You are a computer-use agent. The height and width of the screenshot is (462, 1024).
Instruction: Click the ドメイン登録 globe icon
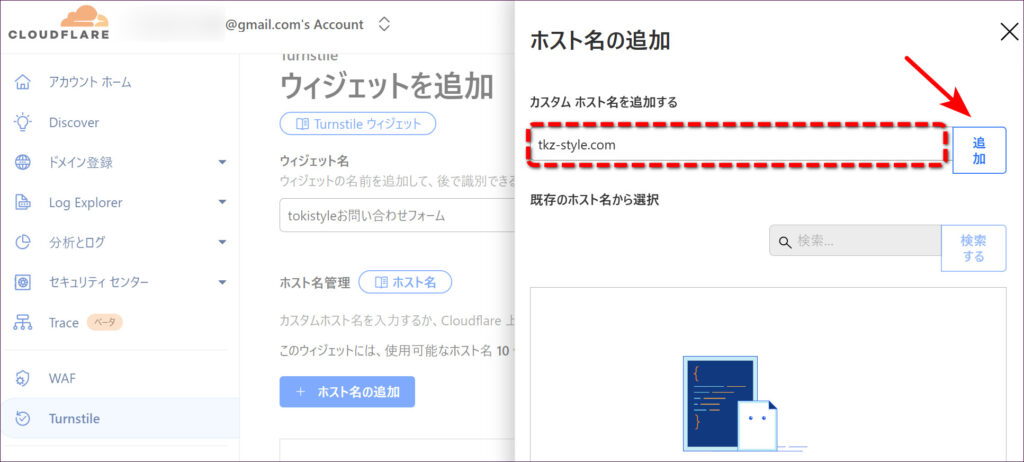[23, 162]
